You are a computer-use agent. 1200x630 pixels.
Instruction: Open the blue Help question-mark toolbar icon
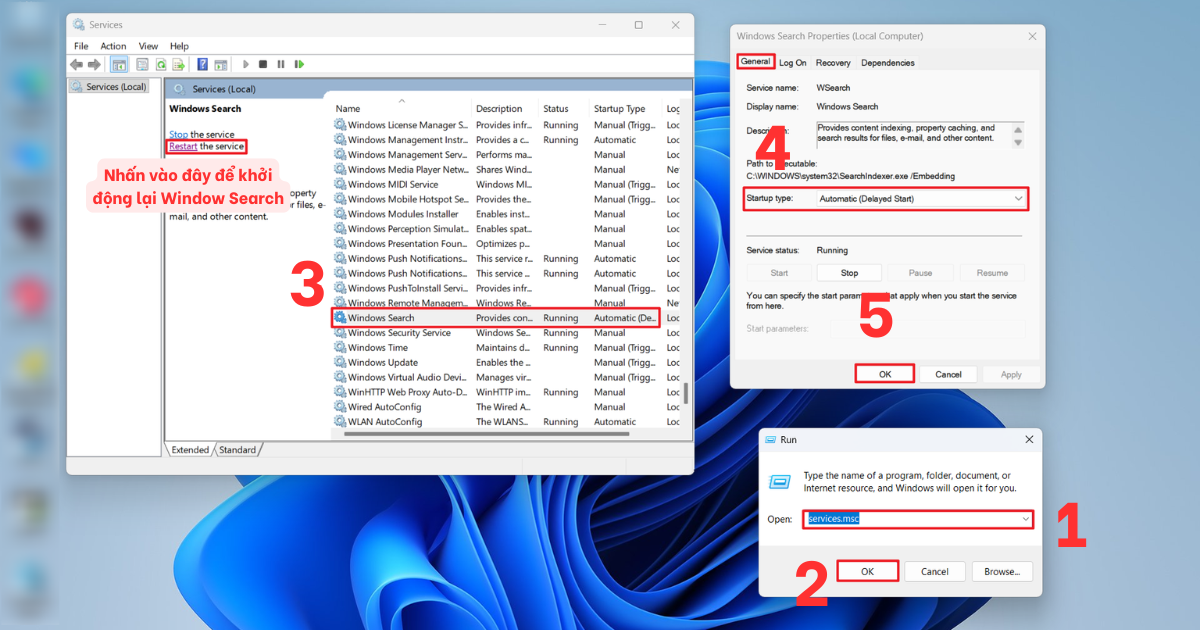202,64
